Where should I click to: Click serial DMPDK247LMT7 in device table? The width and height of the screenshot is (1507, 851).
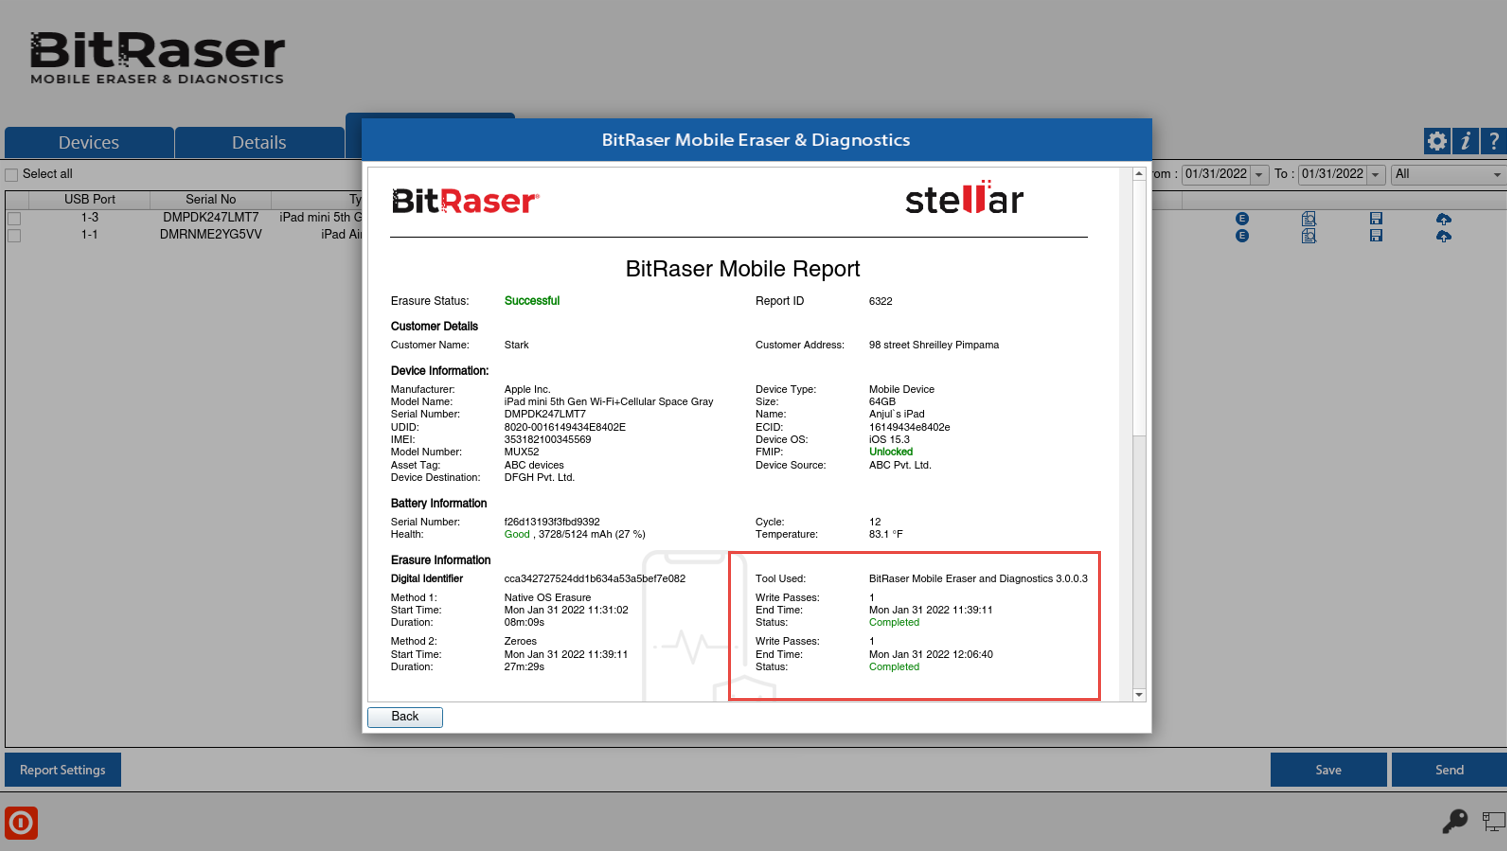[x=211, y=217]
